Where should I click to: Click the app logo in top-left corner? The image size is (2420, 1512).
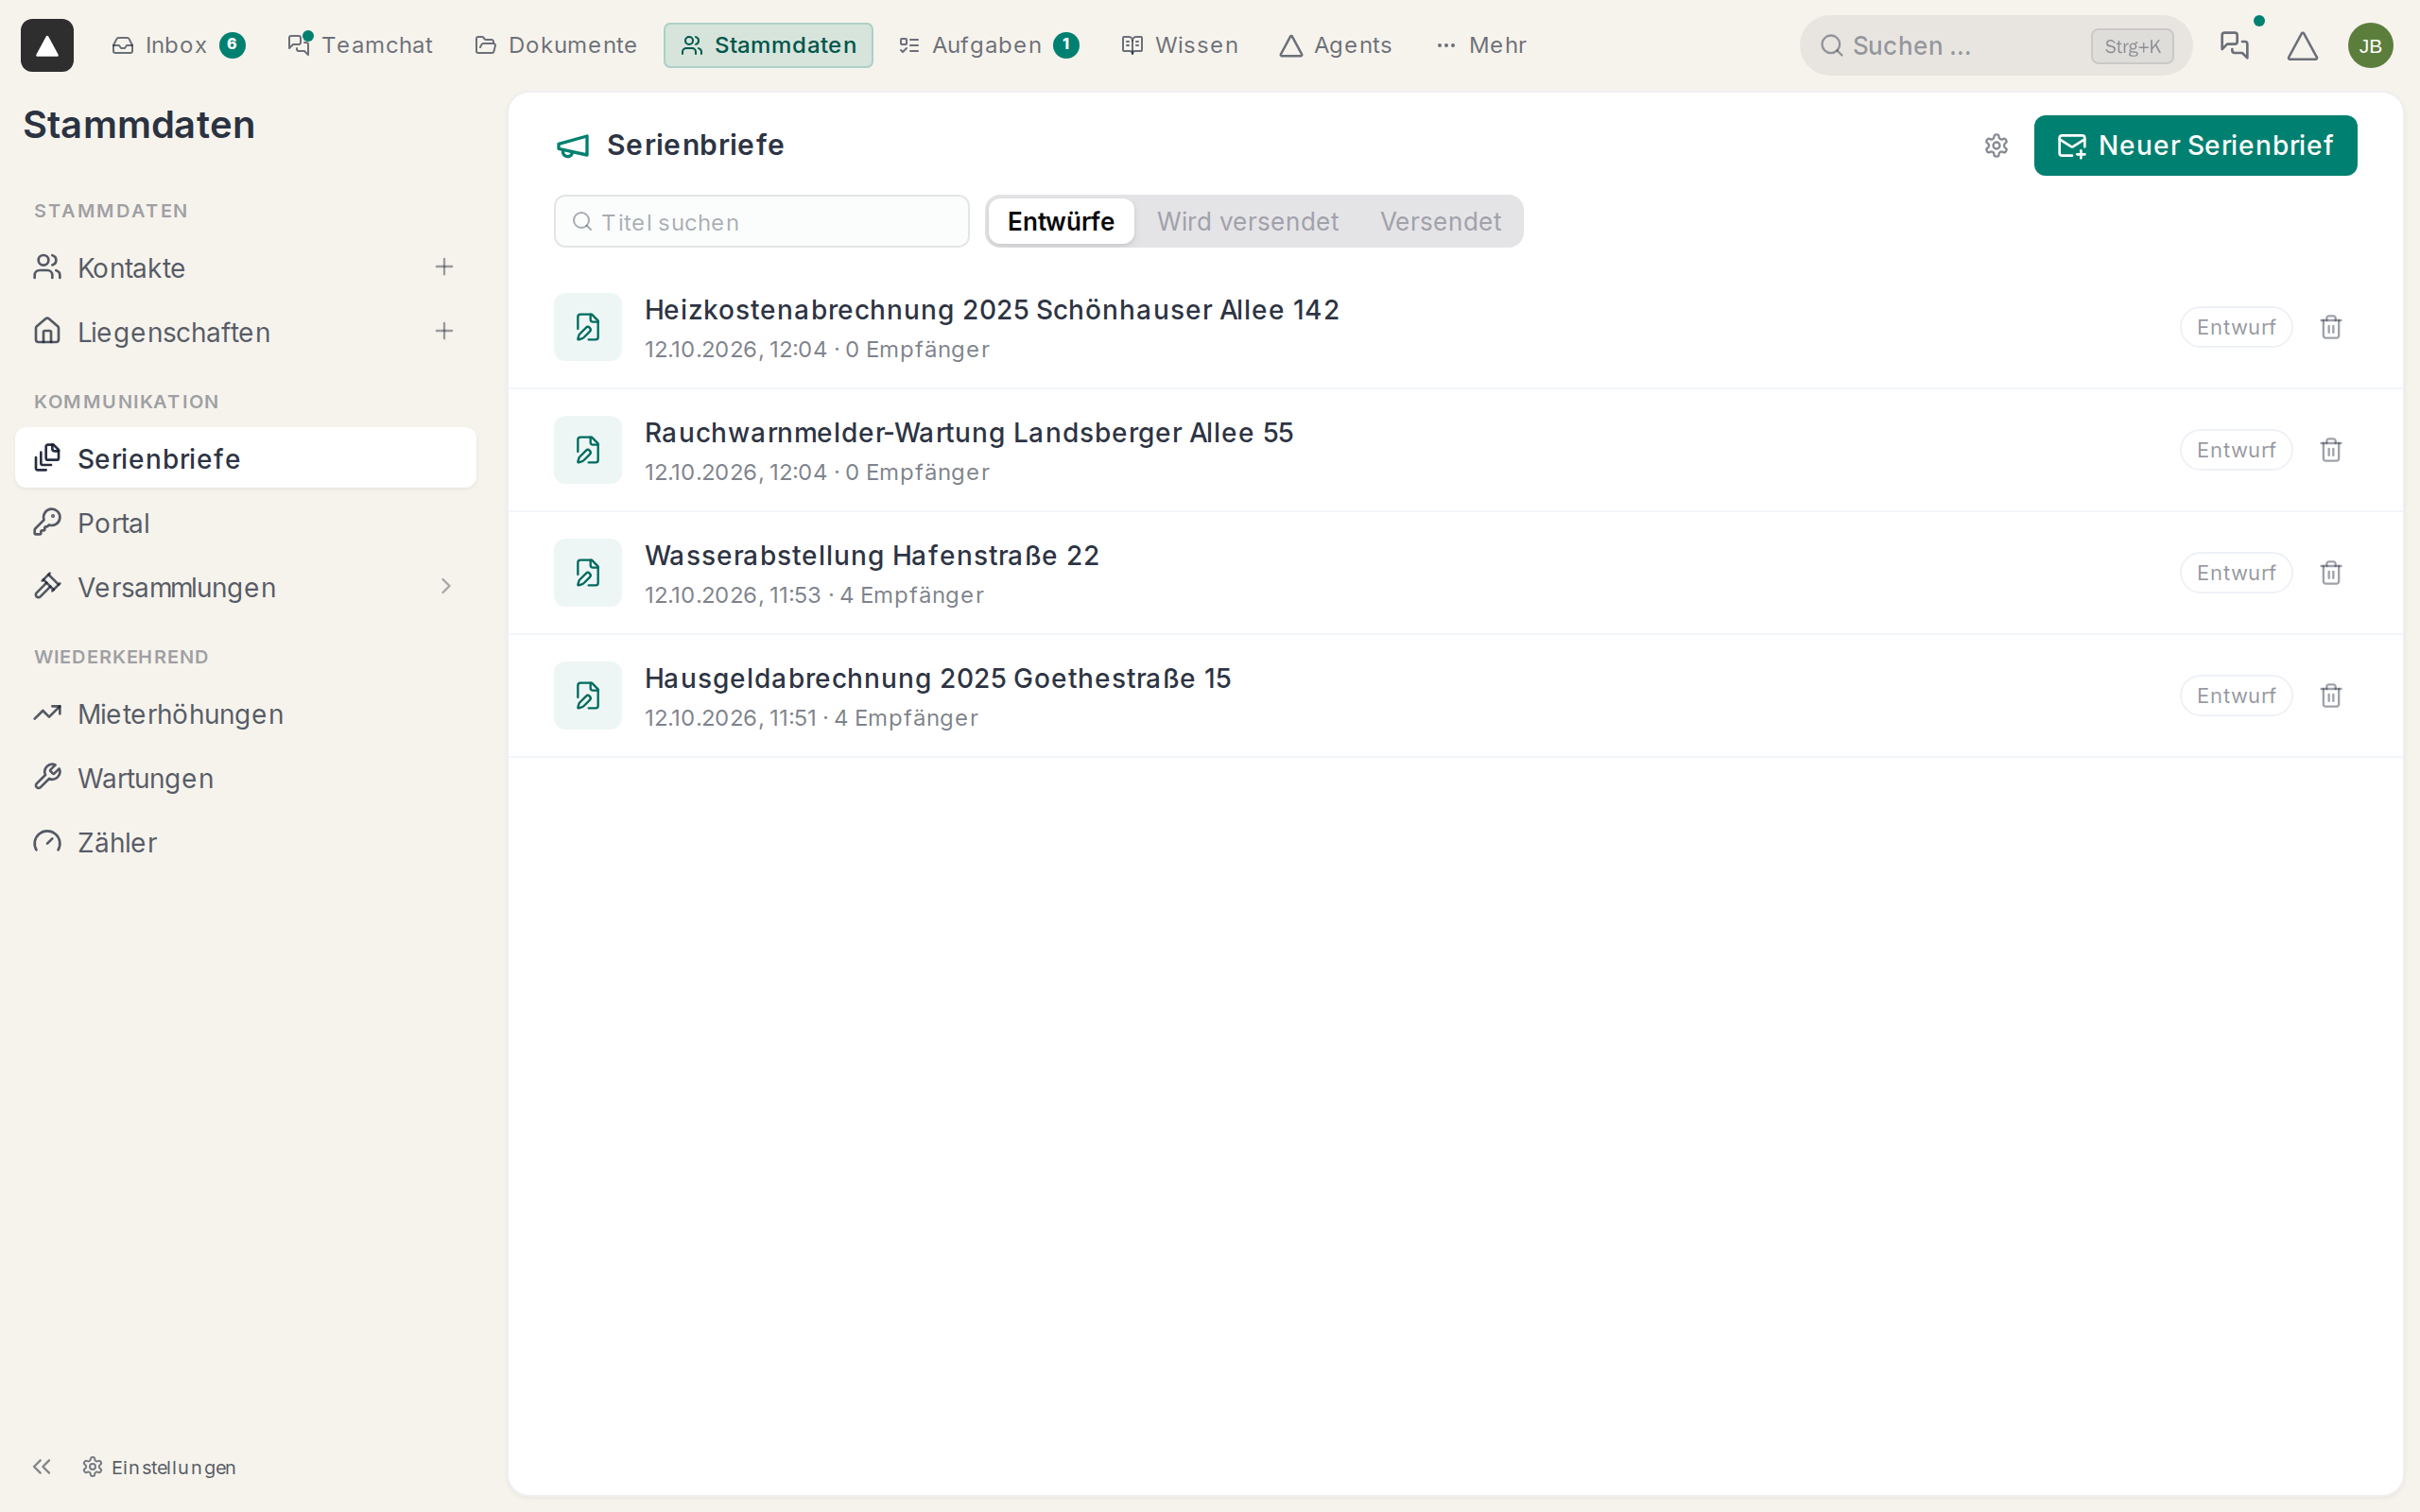(47, 45)
